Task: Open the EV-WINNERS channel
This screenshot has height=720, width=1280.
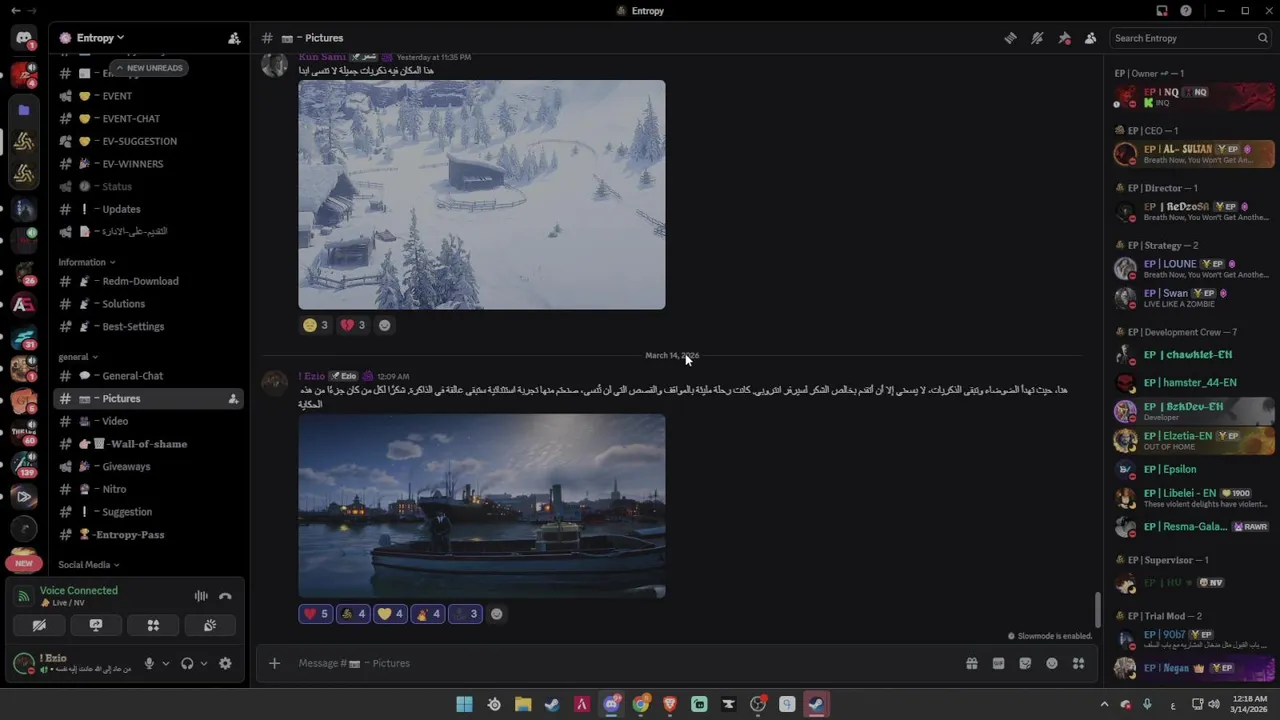Action: click(149, 164)
